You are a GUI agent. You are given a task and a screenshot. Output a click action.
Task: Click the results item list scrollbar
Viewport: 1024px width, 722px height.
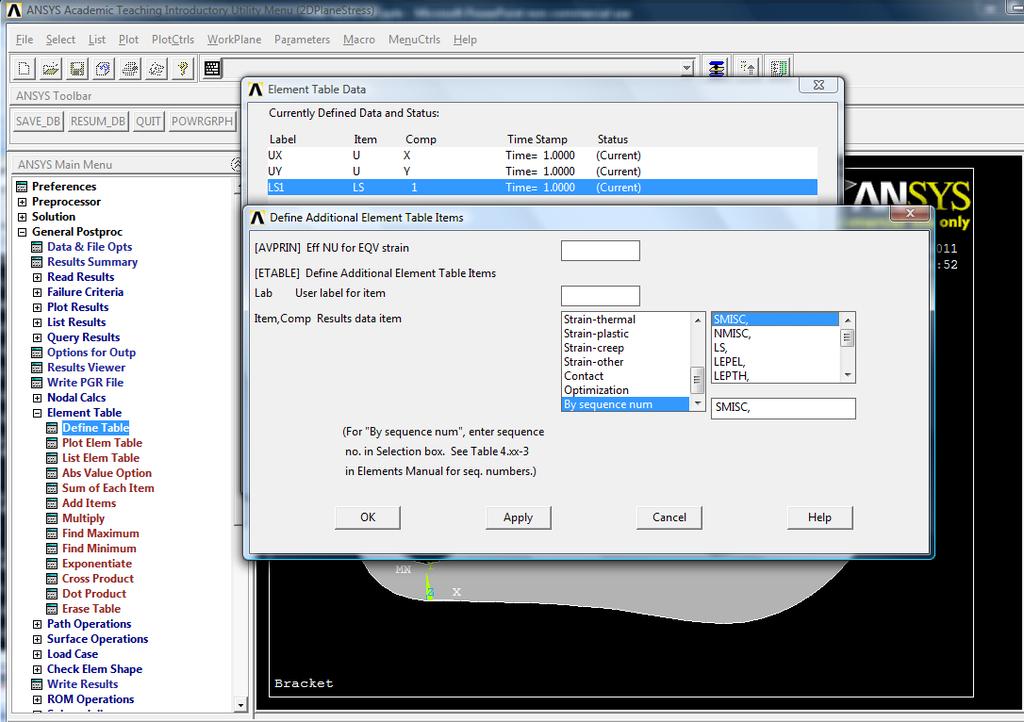point(697,362)
